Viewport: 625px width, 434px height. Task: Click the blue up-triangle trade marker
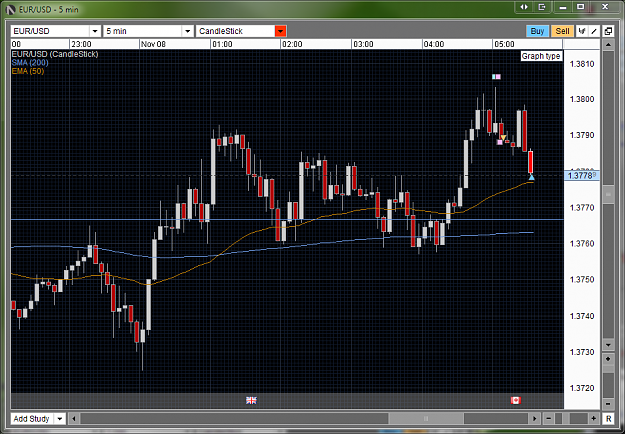531,177
